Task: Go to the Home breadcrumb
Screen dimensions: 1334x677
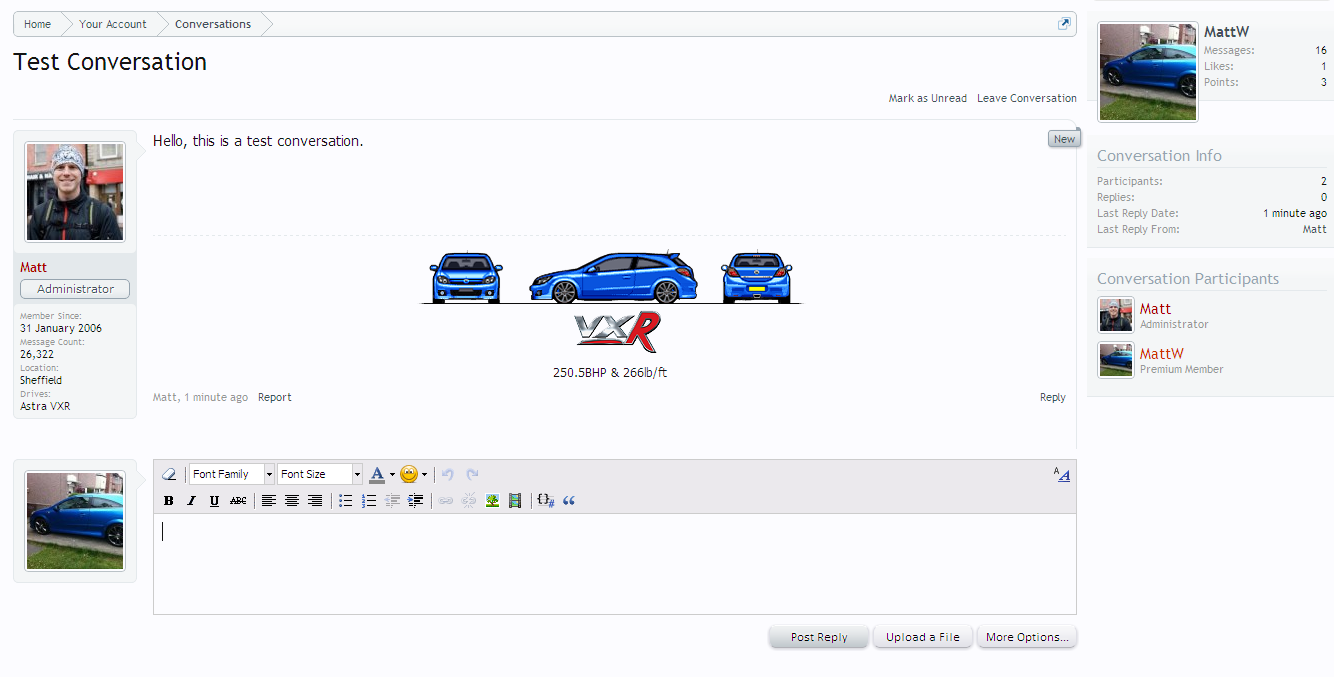Action: [37, 24]
